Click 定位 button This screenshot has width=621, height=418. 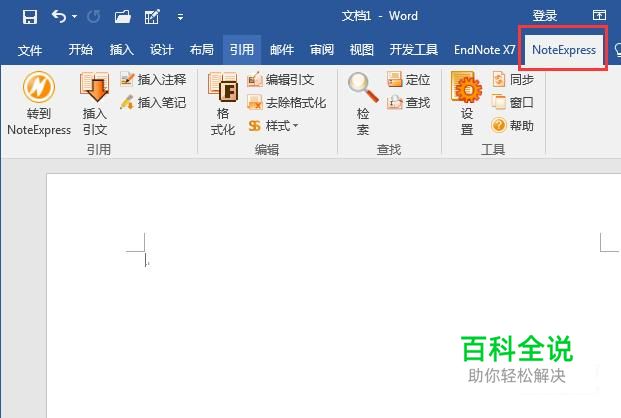pos(409,80)
